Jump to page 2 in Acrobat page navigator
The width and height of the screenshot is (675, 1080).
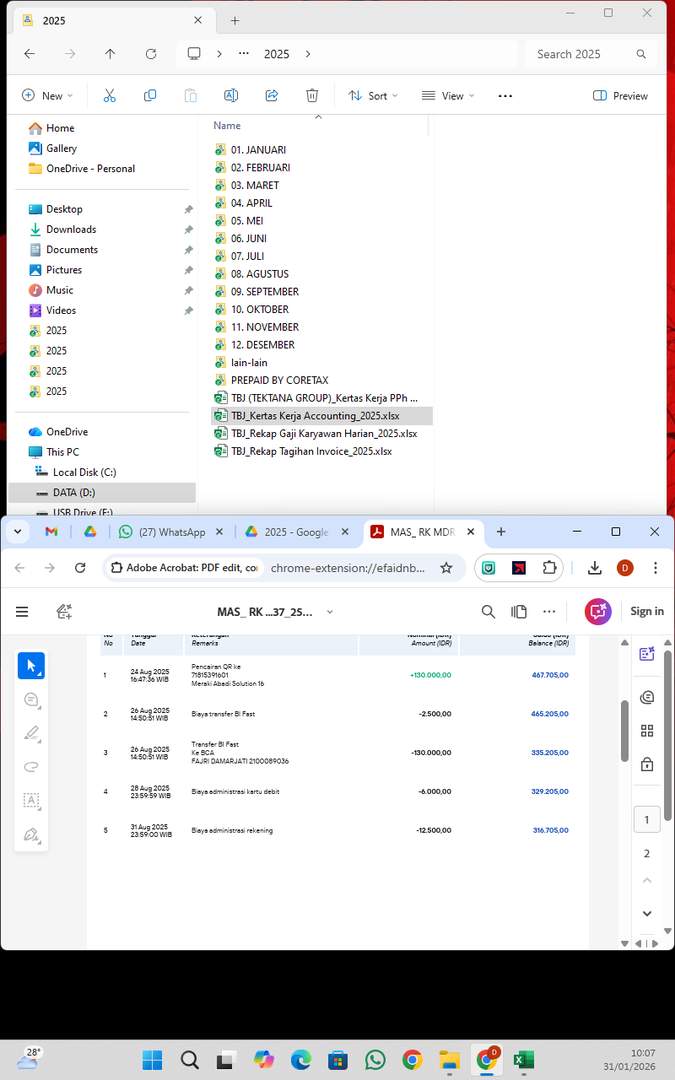pyautogui.click(x=647, y=853)
